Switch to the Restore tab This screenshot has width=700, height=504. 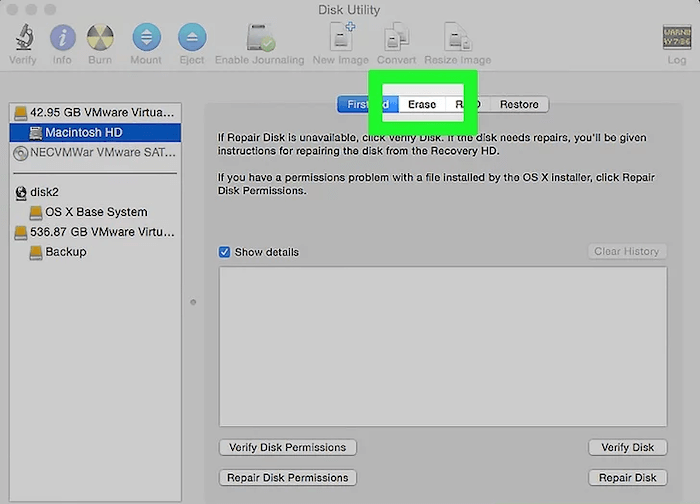point(519,104)
